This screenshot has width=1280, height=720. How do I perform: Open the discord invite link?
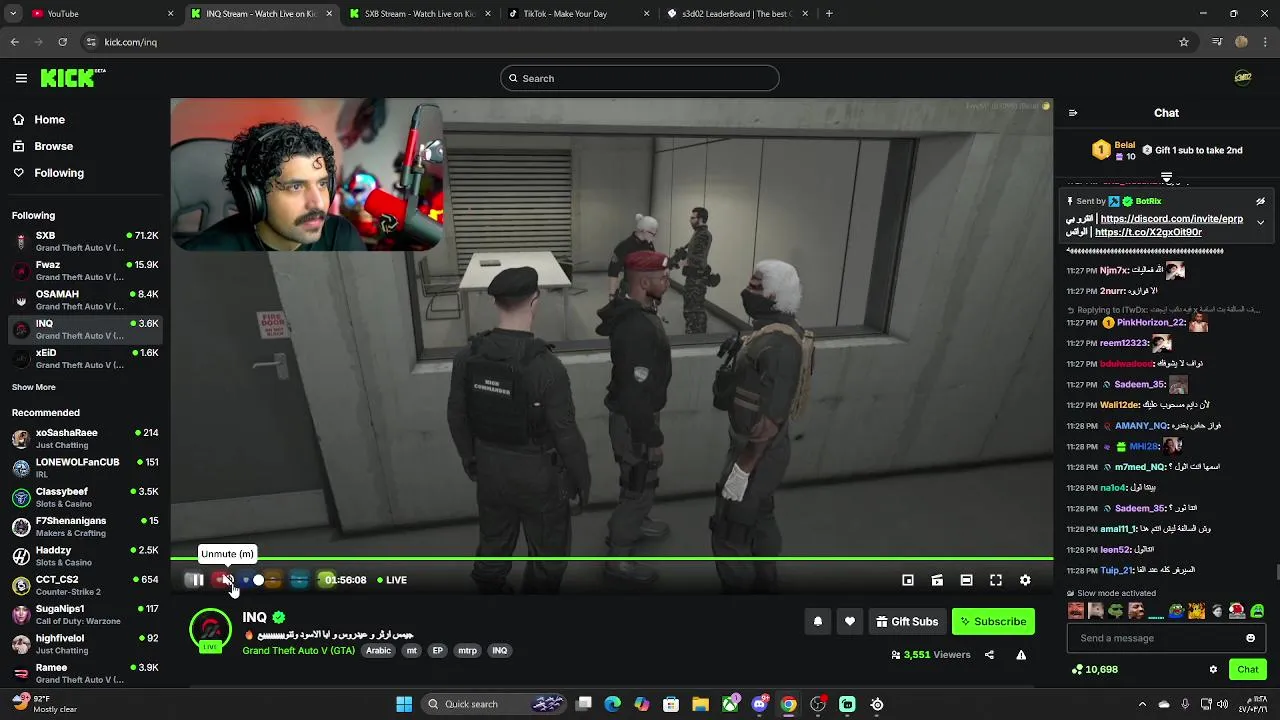click(x=1171, y=219)
